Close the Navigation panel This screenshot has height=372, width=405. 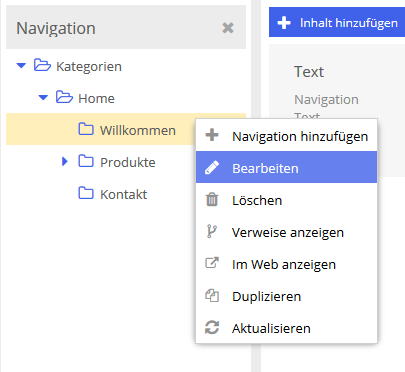[x=228, y=28]
